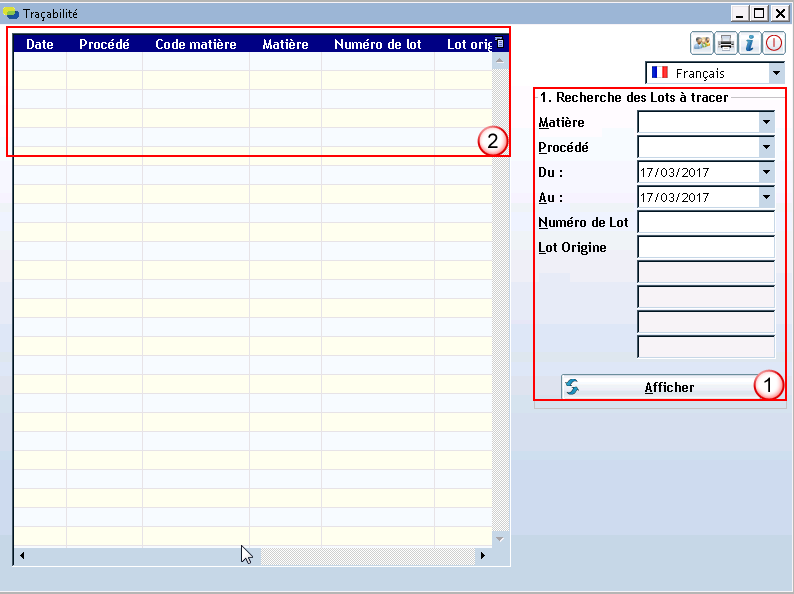Click the red power quit icon
This screenshot has height=594, width=794.
pos(774,43)
